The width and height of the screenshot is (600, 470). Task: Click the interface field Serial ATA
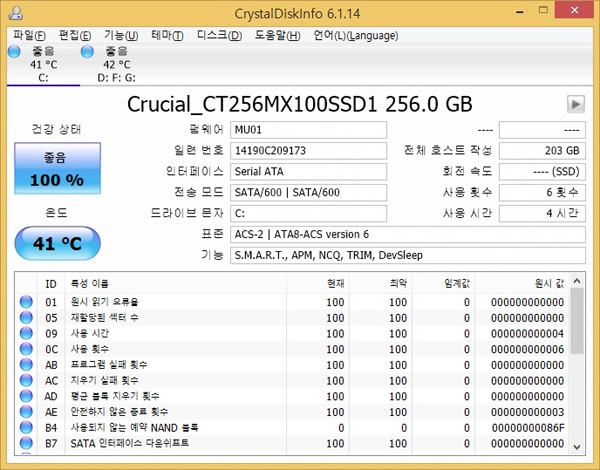(x=308, y=171)
